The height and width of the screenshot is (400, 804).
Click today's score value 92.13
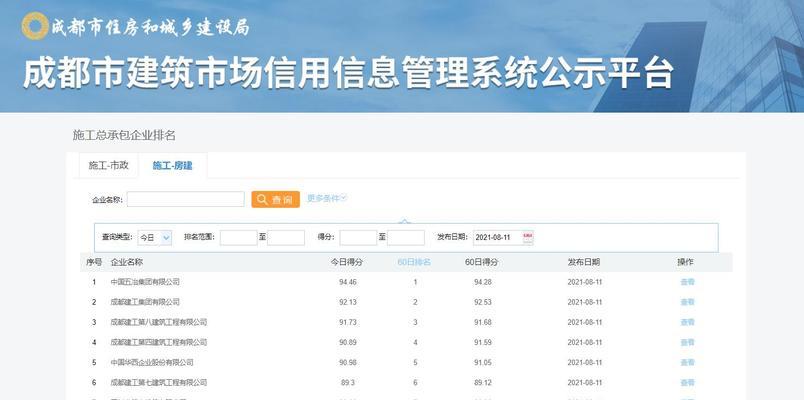click(348, 302)
